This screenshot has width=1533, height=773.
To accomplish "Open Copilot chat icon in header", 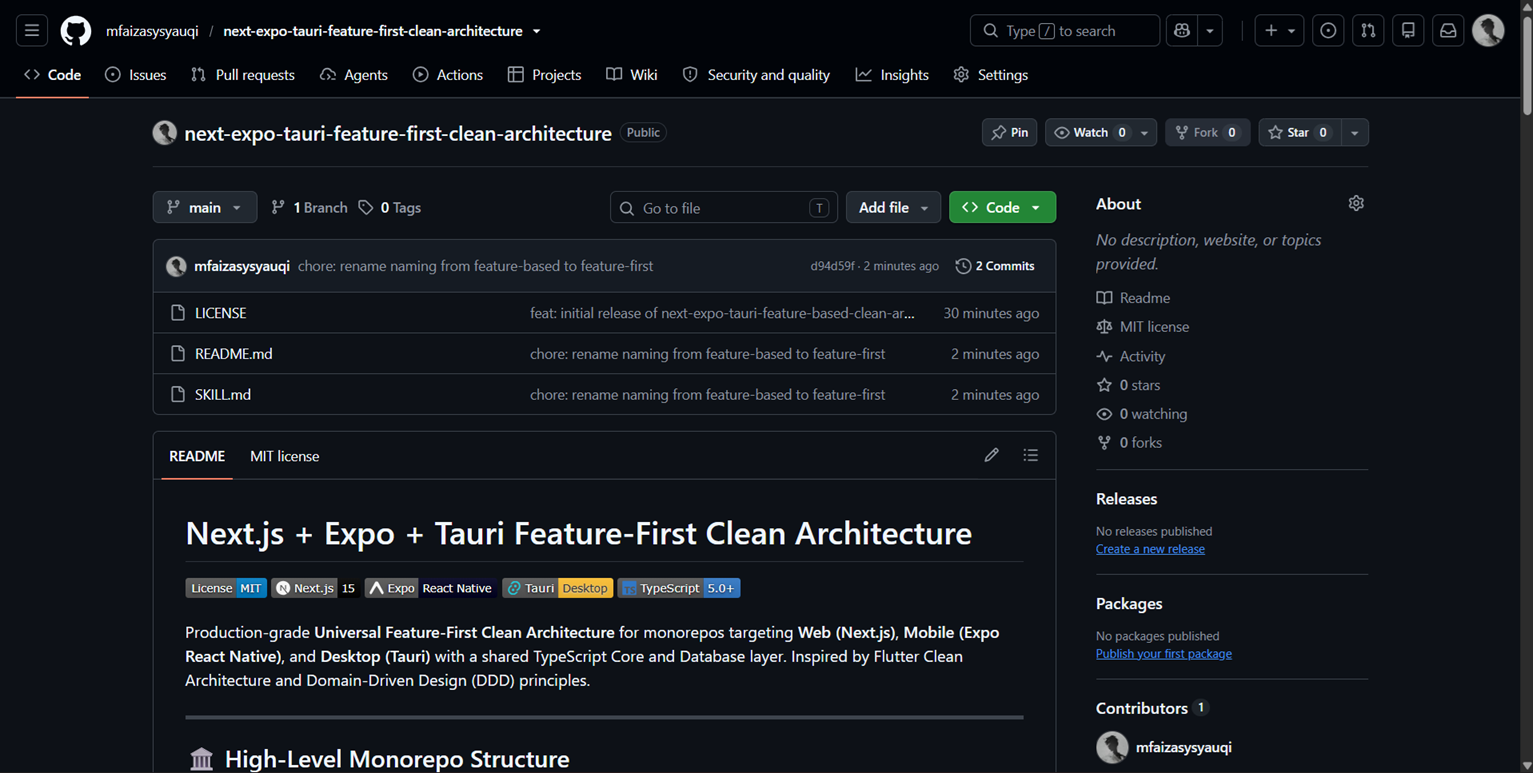I will coord(1182,31).
